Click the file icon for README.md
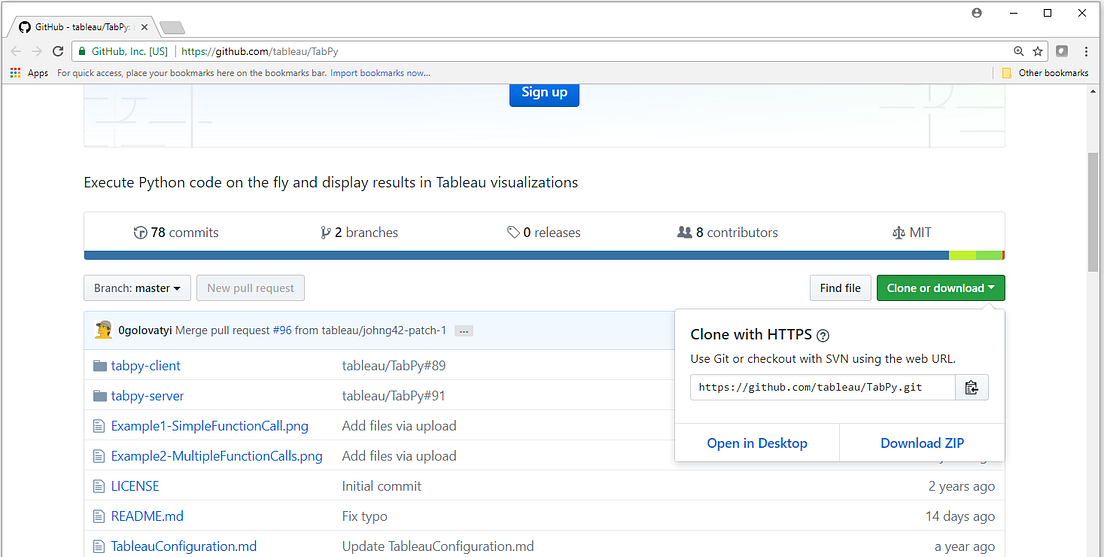This screenshot has height=557, width=1104. click(x=99, y=516)
